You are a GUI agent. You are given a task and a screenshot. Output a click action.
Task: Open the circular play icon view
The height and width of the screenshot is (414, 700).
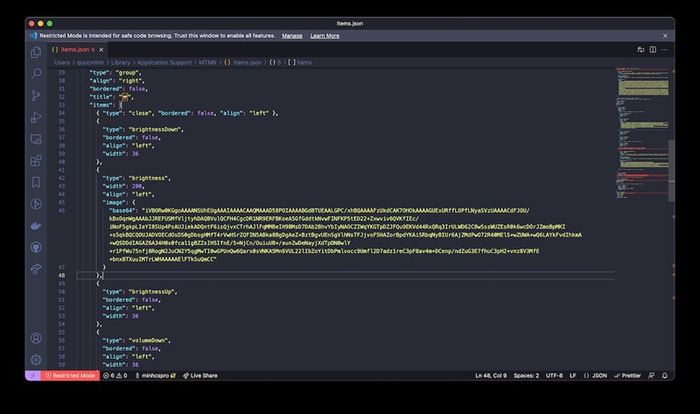tap(36, 204)
